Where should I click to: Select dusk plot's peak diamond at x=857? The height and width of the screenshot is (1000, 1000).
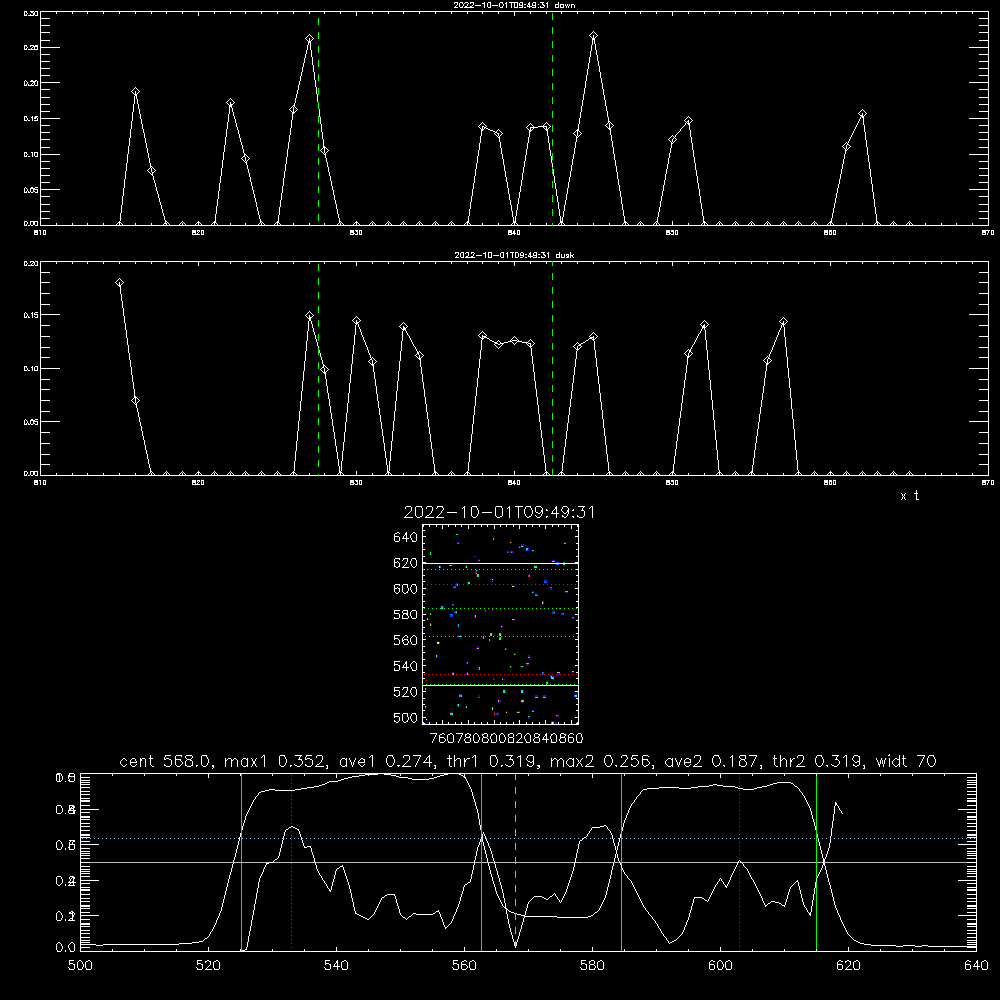[783, 322]
